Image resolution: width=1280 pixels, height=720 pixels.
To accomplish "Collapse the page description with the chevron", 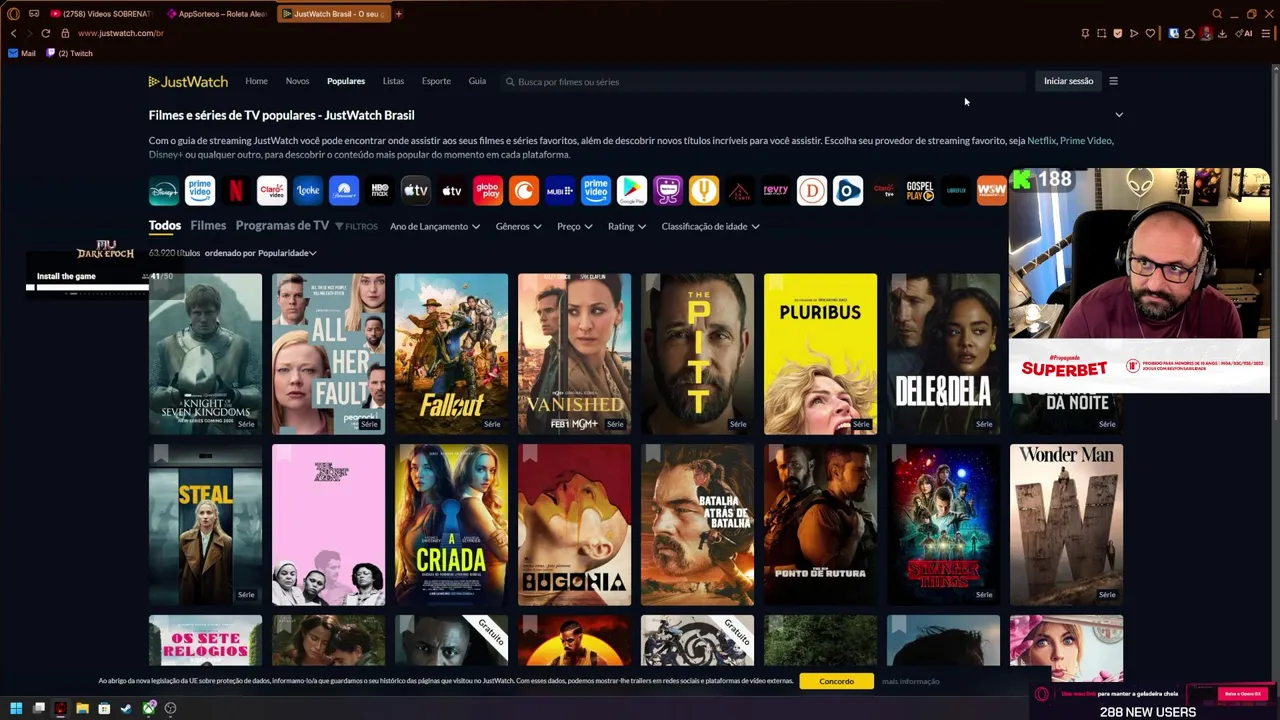I will (x=1119, y=115).
